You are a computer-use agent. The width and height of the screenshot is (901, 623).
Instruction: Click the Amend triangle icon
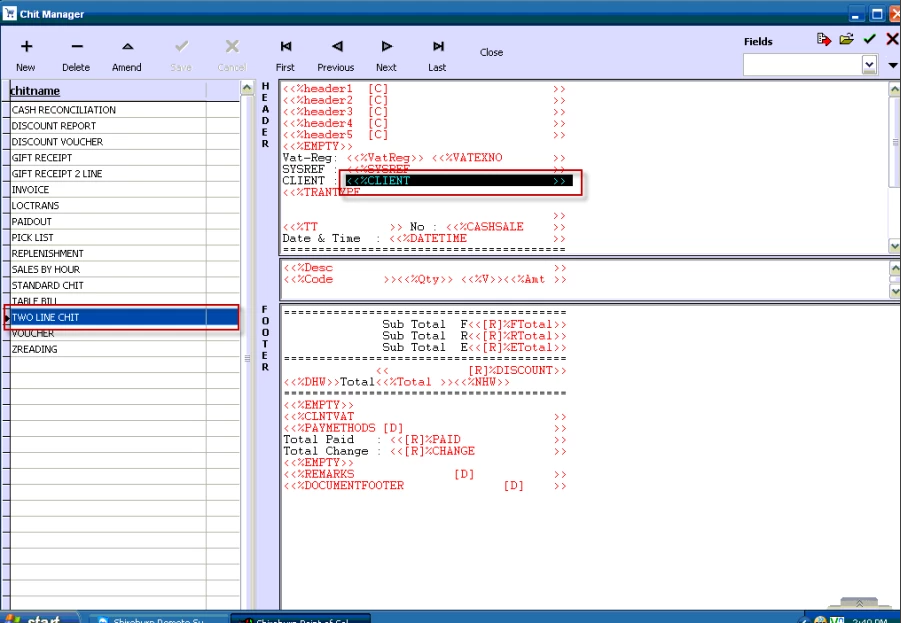(x=128, y=47)
